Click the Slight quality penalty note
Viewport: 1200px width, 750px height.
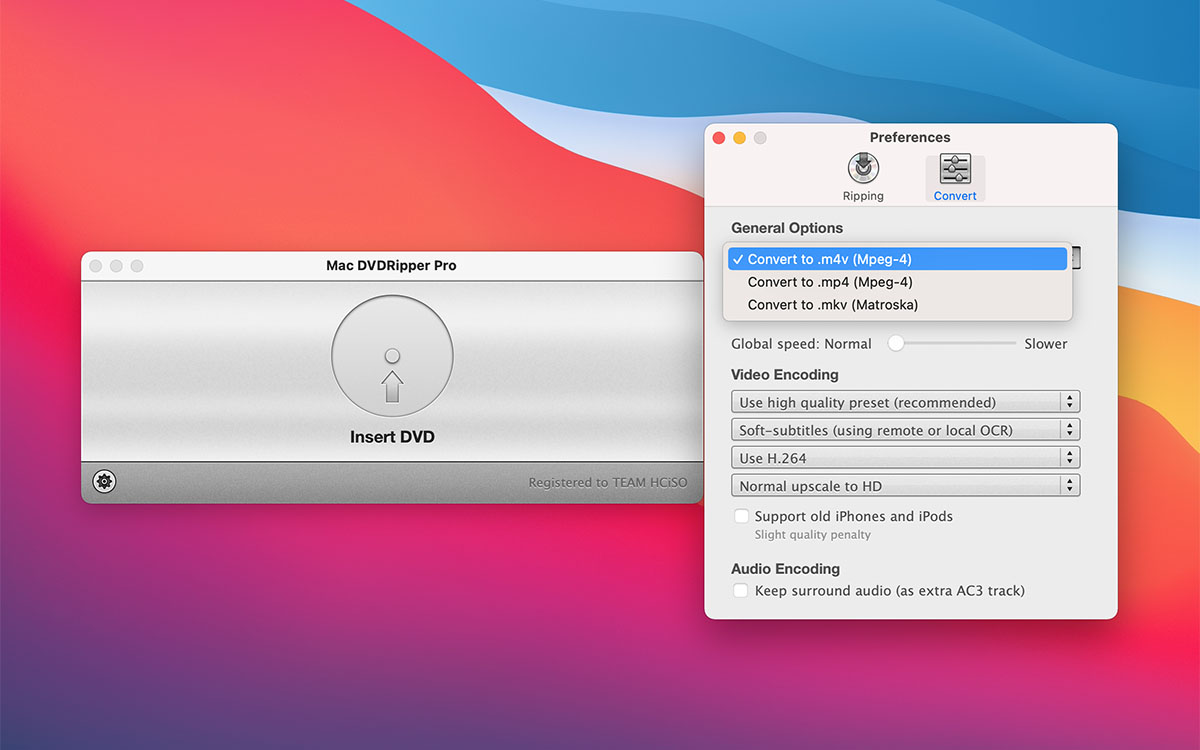[x=813, y=535]
